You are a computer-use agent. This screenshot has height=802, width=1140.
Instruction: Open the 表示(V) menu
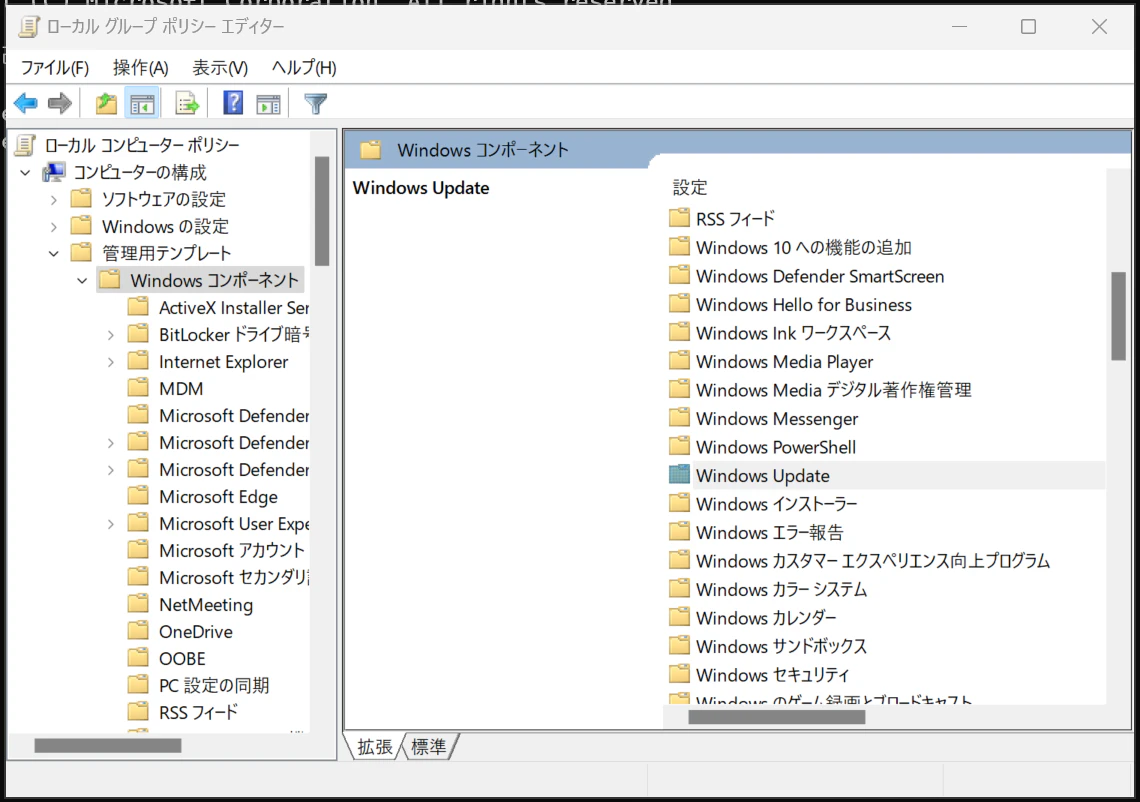click(220, 68)
